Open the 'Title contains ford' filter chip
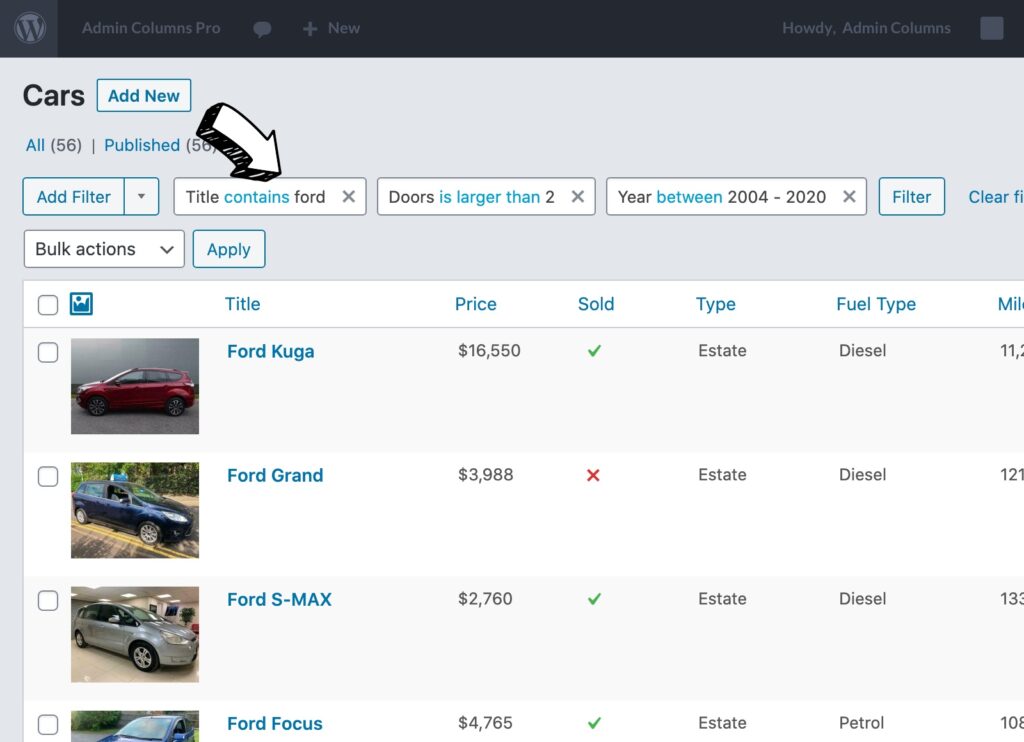This screenshot has height=742, width=1024. 258,197
